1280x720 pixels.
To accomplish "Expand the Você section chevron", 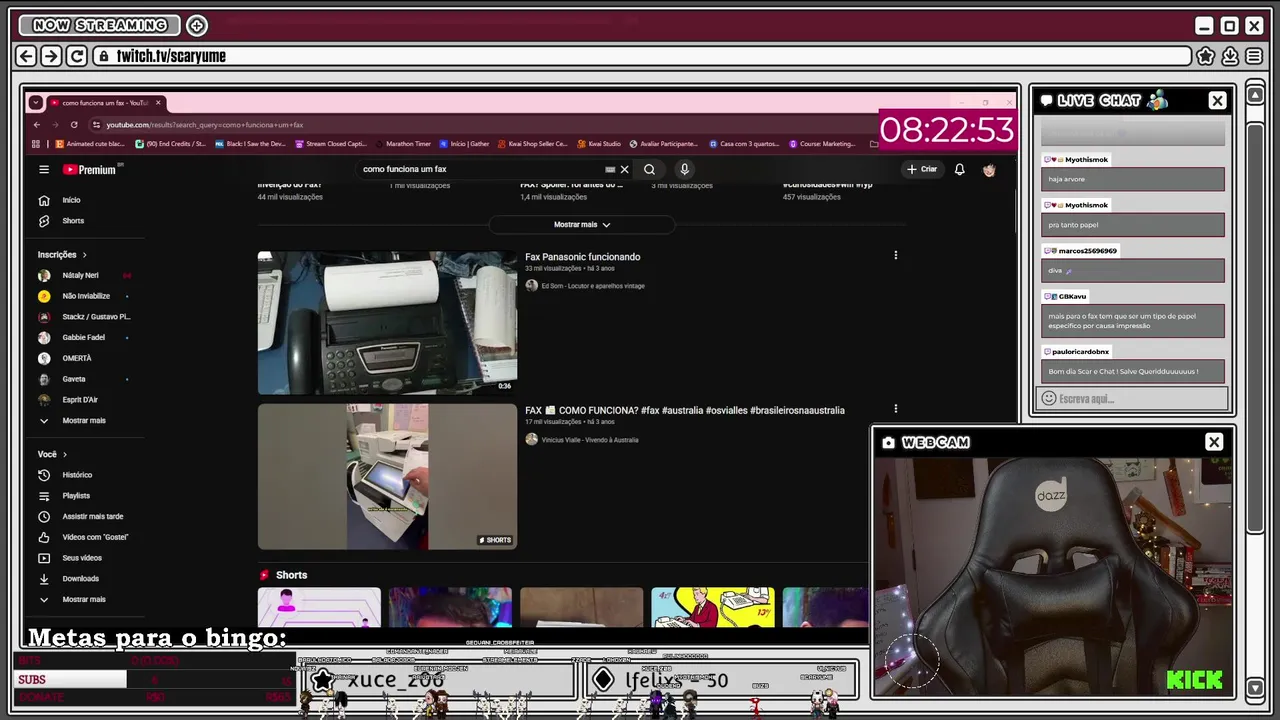I will [65, 454].
